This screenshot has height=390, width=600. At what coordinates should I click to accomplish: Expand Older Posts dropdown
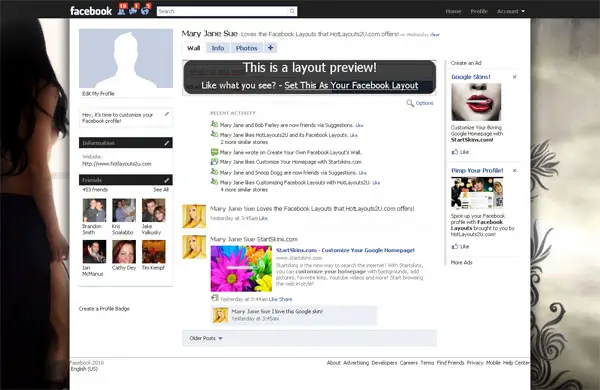click(x=206, y=338)
